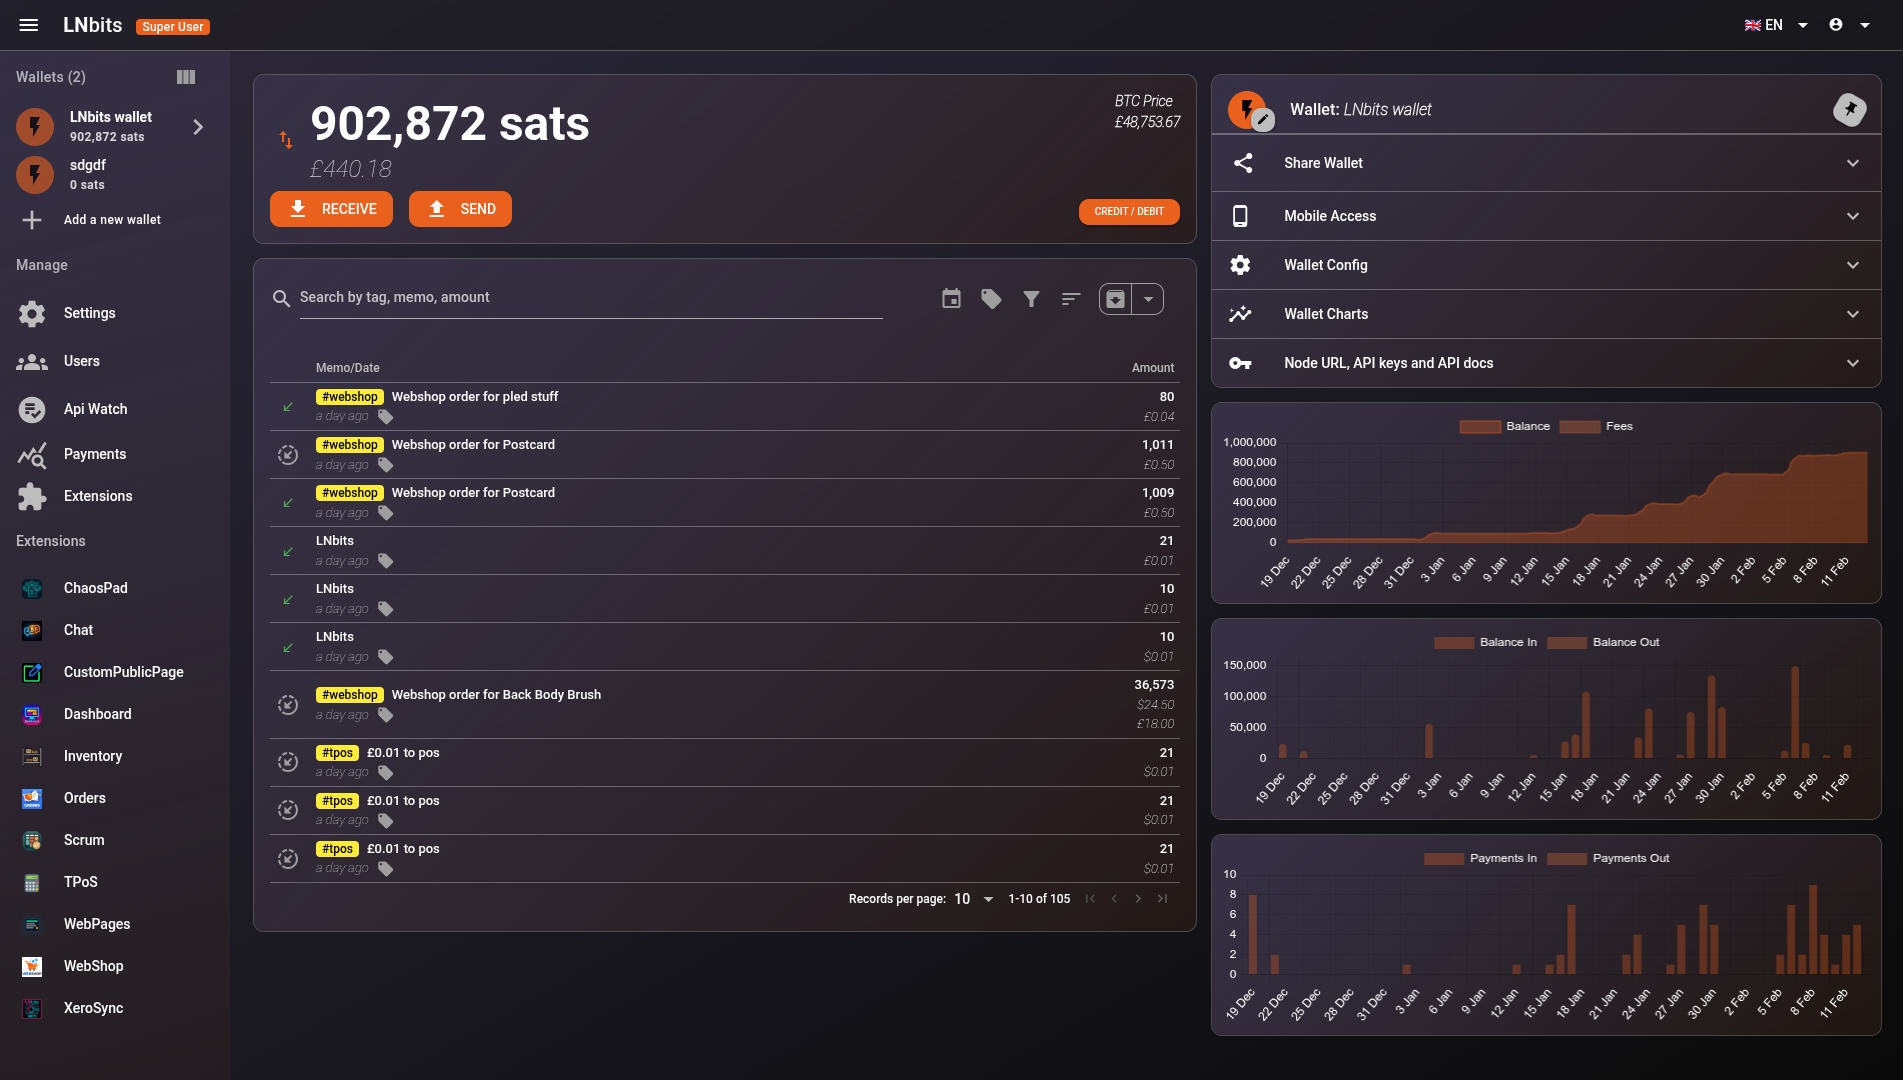The image size is (1903, 1080).
Task: Click the calendar date filter icon
Action: pos(951,299)
